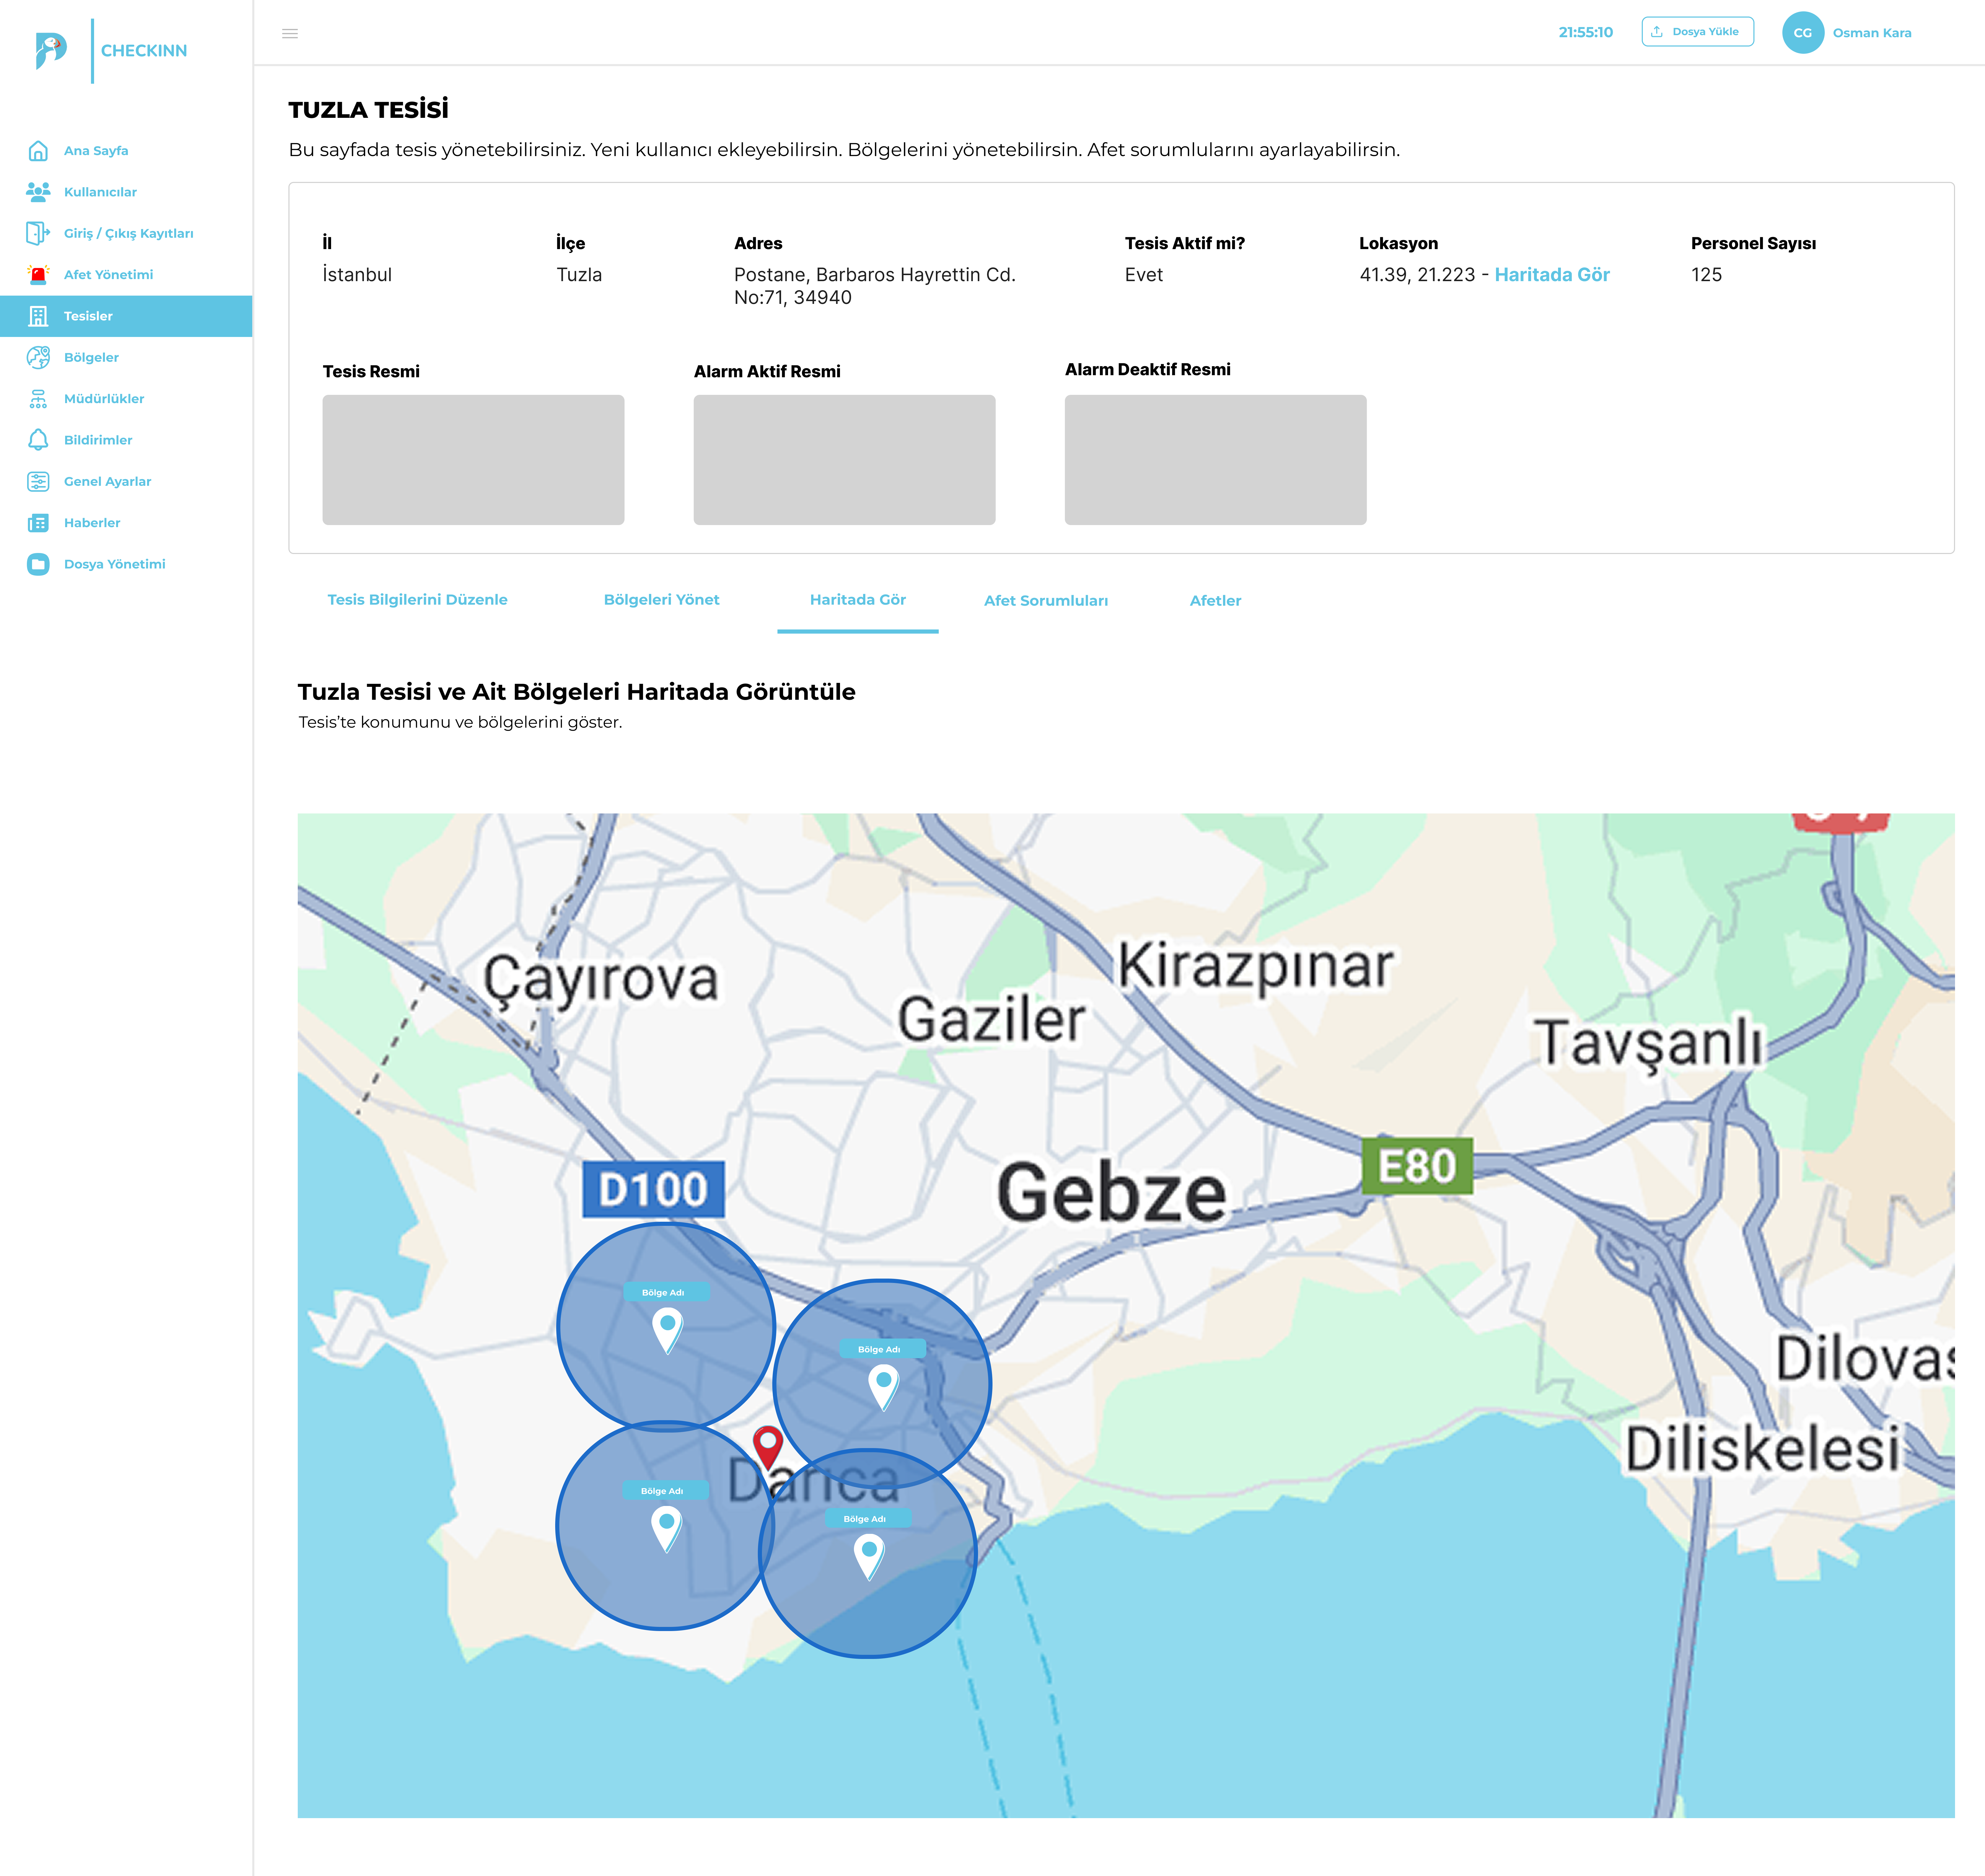The image size is (1985, 1876).
Task: Click the Bildirimler bell icon
Action: [38, 440]
